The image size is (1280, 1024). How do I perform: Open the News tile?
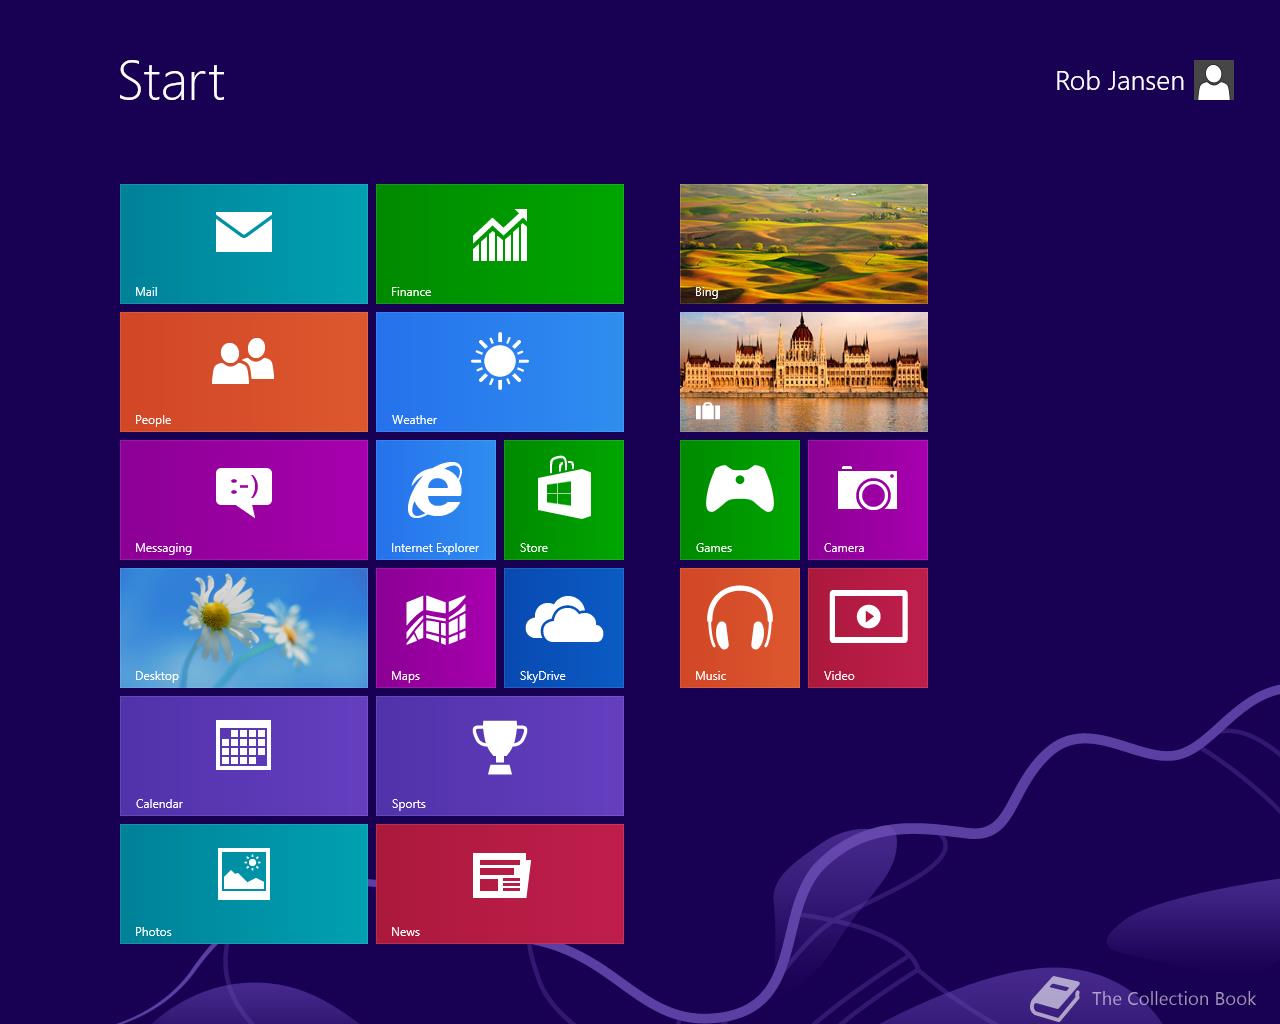(x=500, y=884)
